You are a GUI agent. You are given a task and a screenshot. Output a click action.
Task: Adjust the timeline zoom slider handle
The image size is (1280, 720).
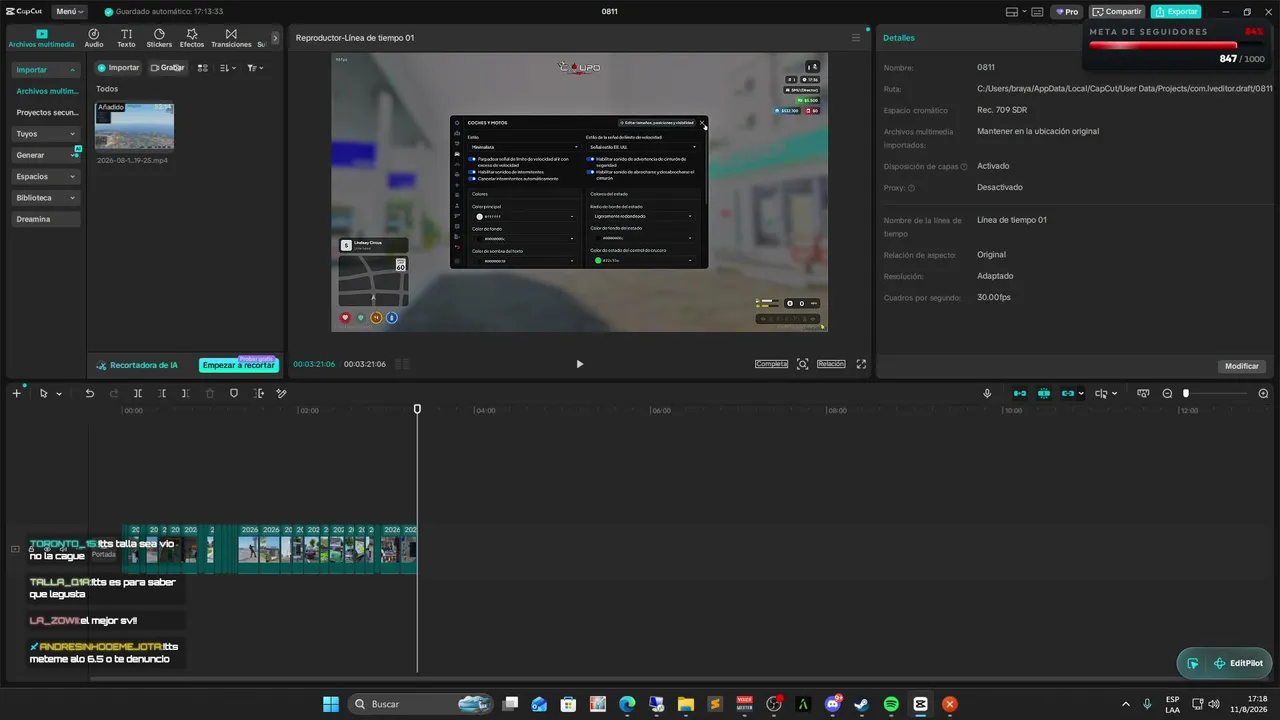1186,393
